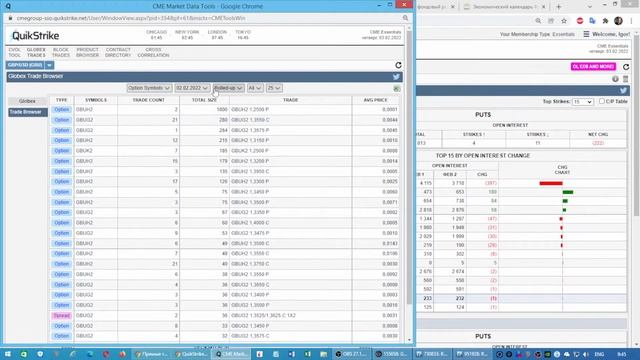The height and width of the screenshot is (360, 640).
Task: Sort by AVG PRICE column header
Action: tap(376, 100)
